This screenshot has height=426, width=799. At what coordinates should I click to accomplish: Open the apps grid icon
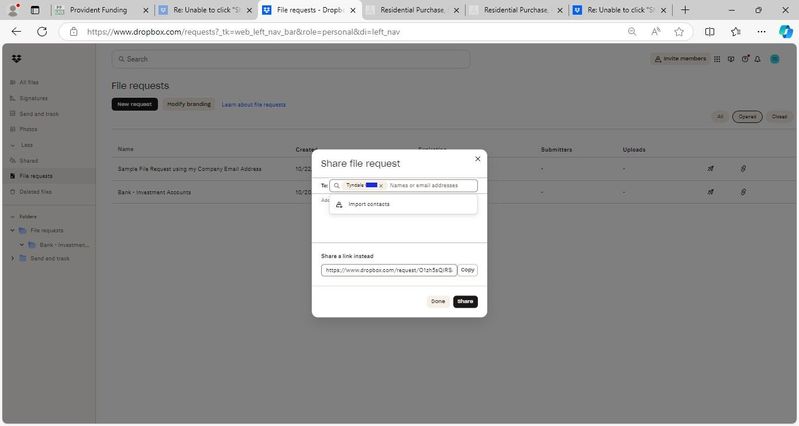pyautogui.click(x=717, y=59)
